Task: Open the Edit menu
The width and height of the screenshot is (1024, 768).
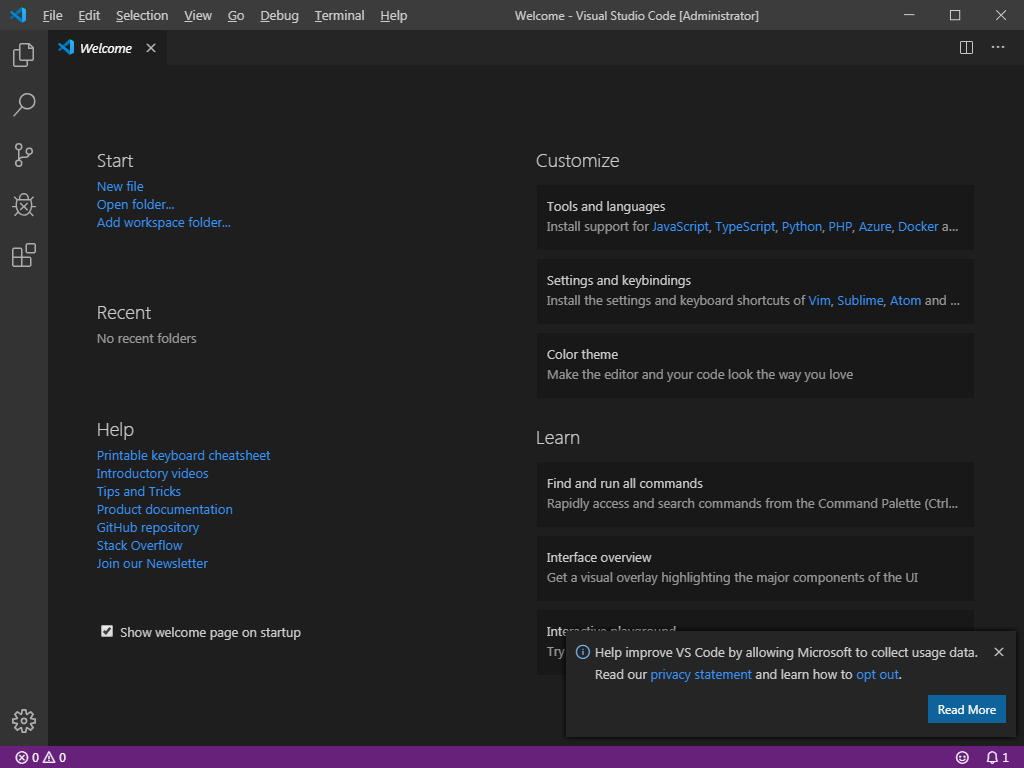Action: coord(89,15)
